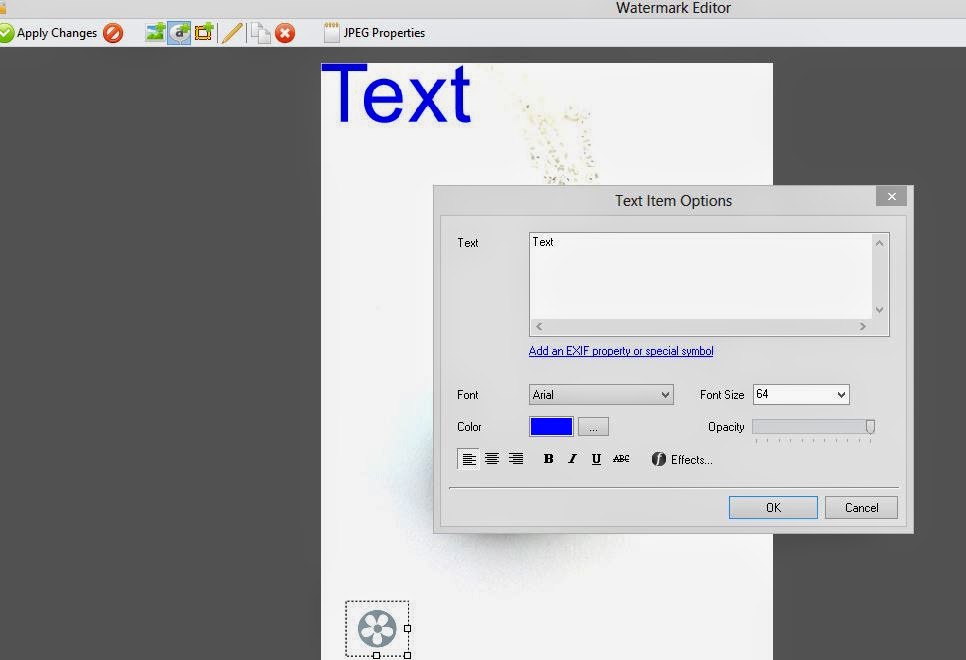Toggle underline formatting
This screenshot has height=660, width=966.
[x=596, y=459]
